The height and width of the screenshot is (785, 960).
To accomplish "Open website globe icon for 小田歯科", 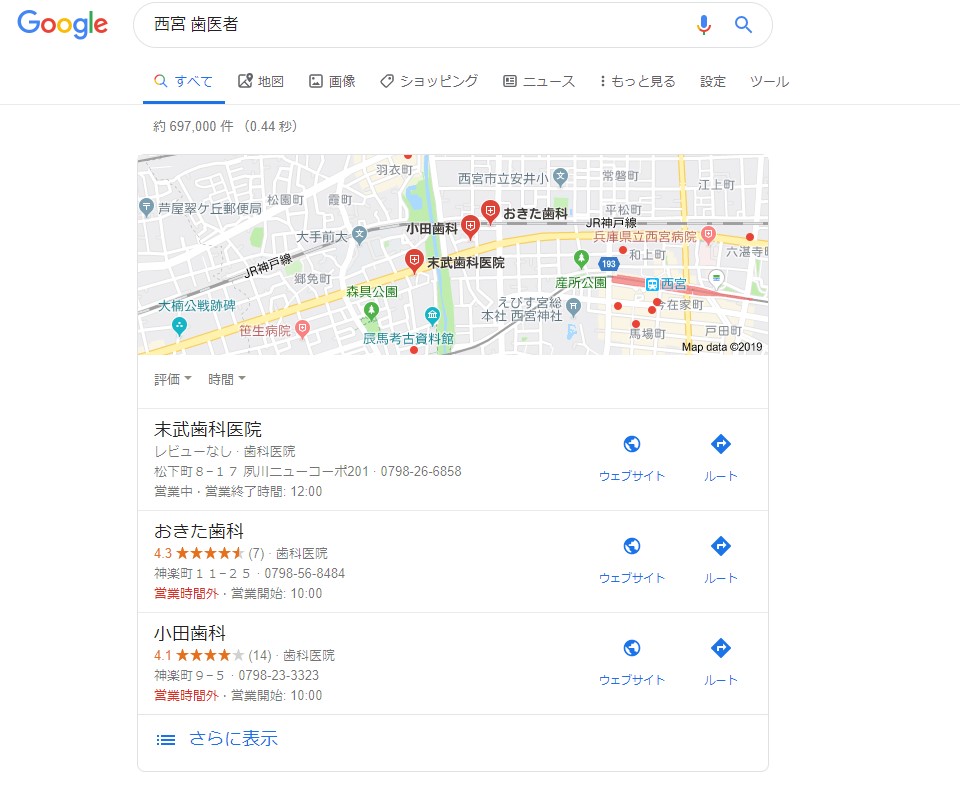I will tap(632, 648).
